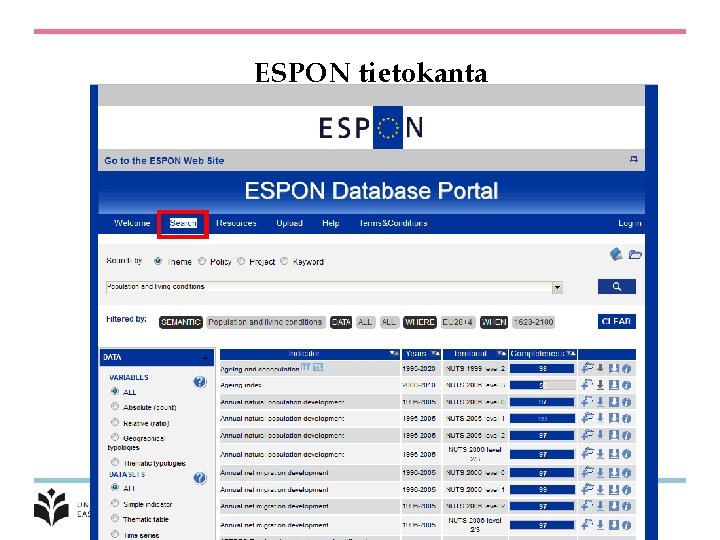Viewport: 720px width, 540px height.
Task: Sort by the Years column arrows
Action: pos(435,353)
